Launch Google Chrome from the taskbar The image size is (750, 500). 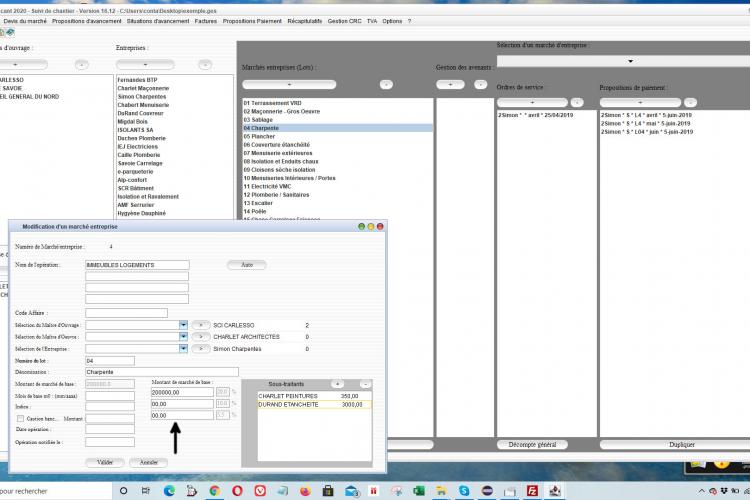pyautogui.click(x=215, y=490)
